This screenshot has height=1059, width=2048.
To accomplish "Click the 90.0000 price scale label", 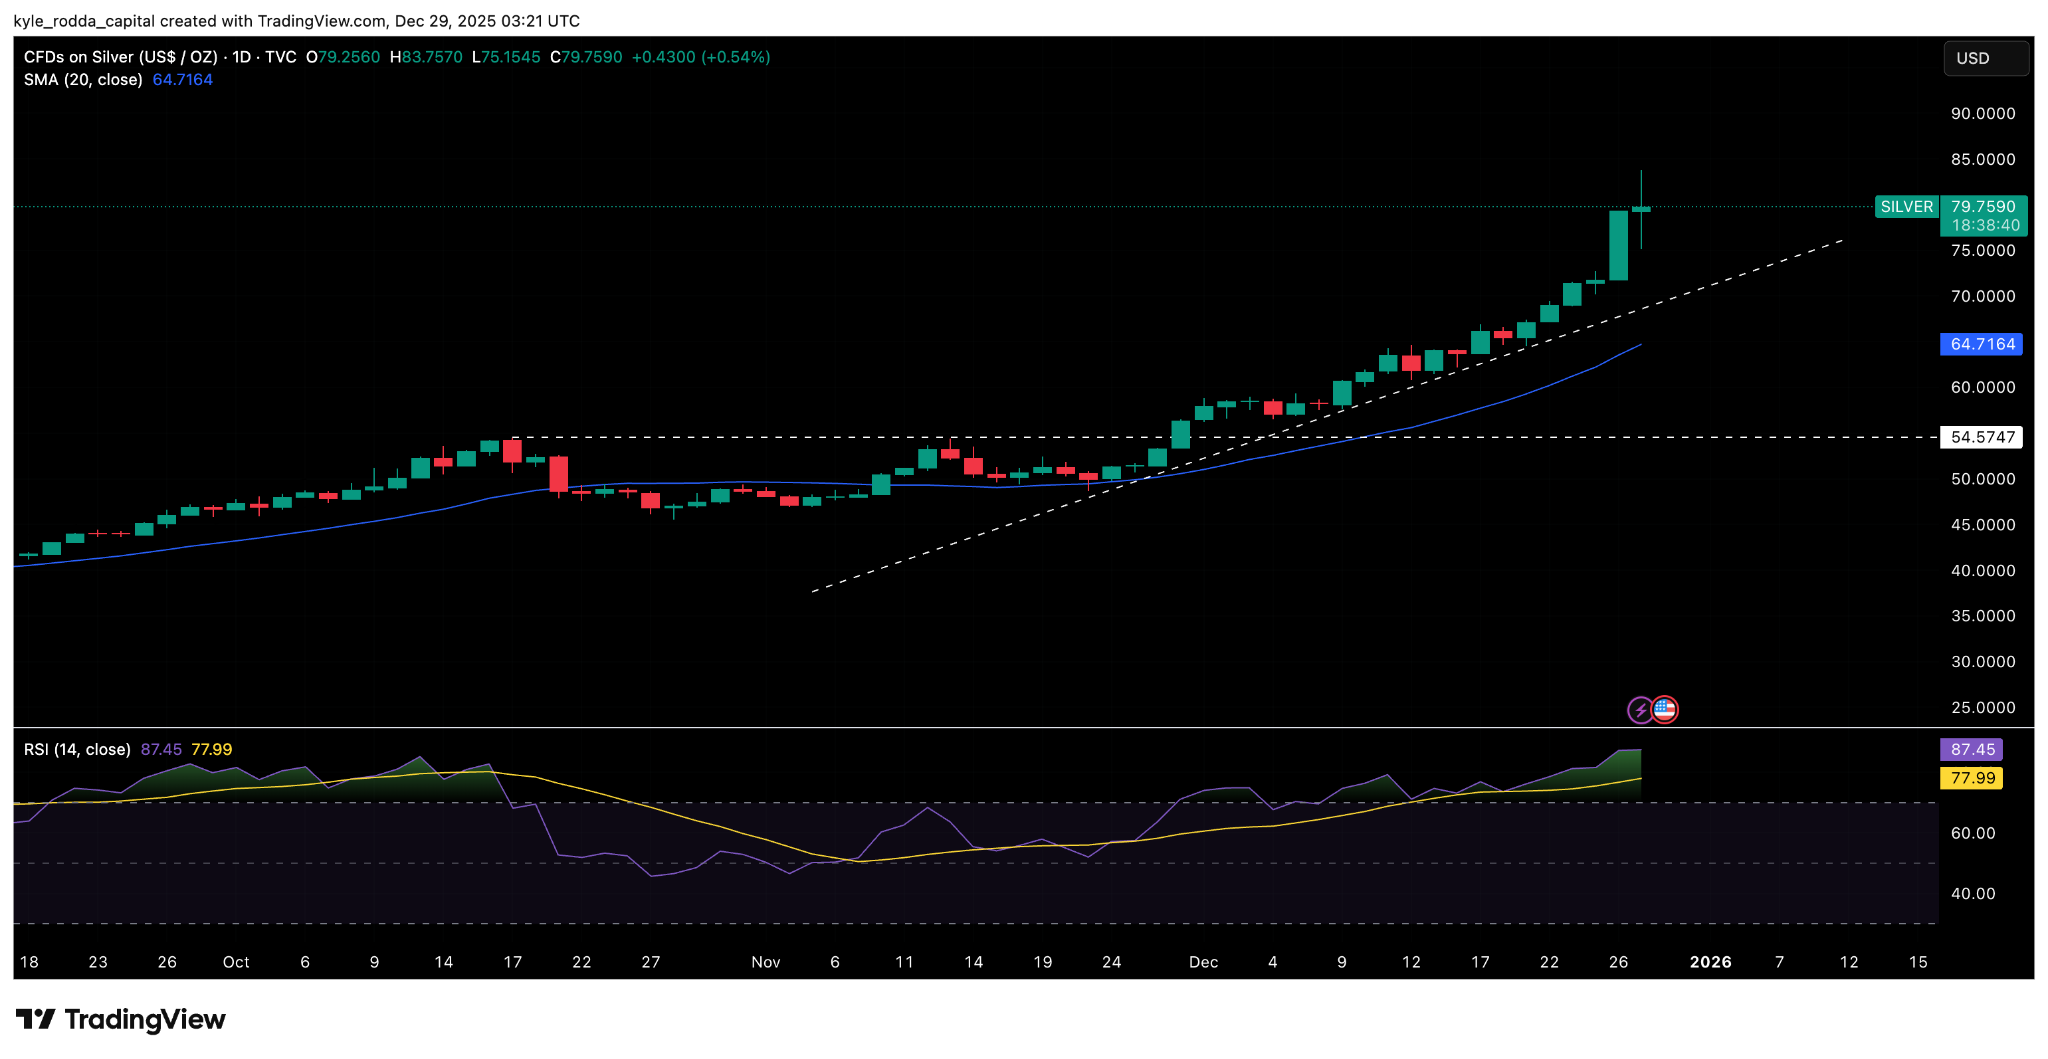I will coord(1982,114).
